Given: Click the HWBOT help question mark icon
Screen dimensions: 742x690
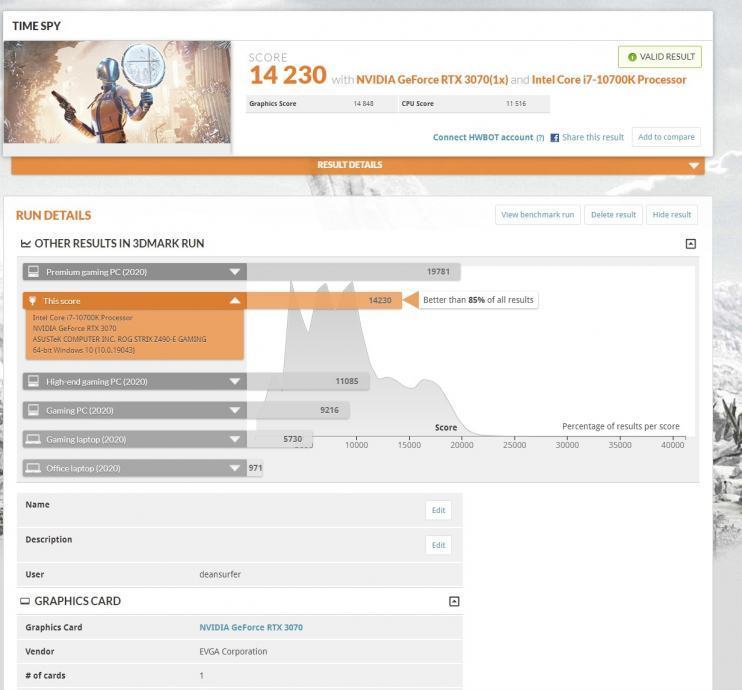Looking at the screenshot, I should coord(540,138).
